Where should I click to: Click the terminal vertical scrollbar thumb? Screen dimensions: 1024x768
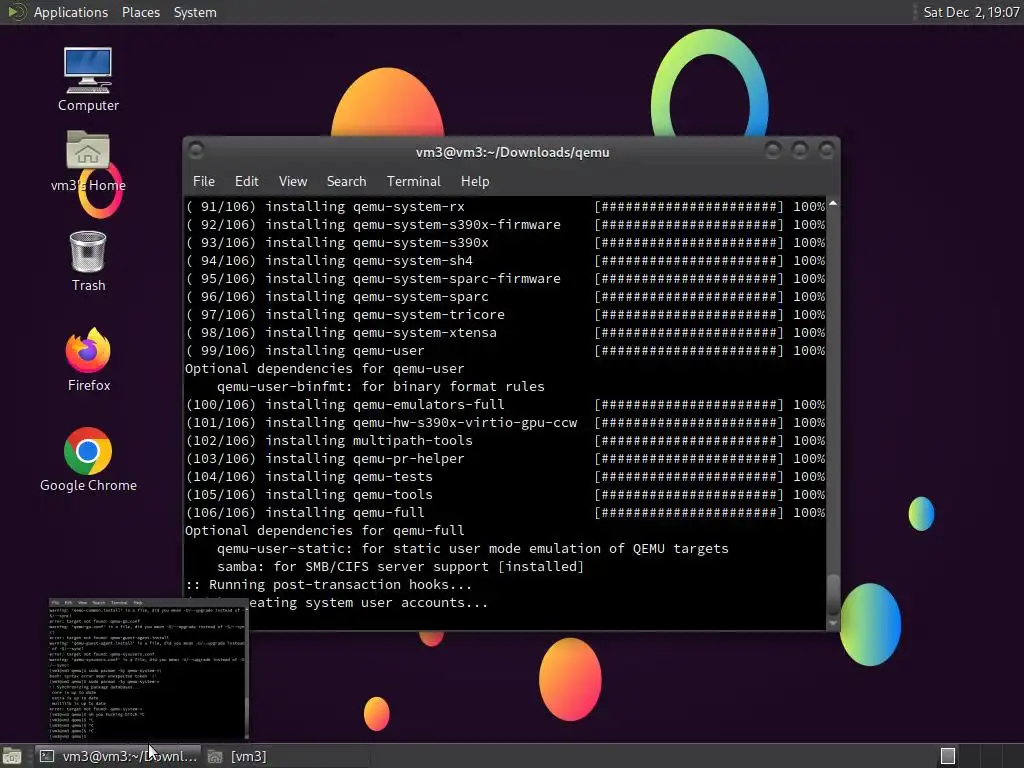(833, 593)
